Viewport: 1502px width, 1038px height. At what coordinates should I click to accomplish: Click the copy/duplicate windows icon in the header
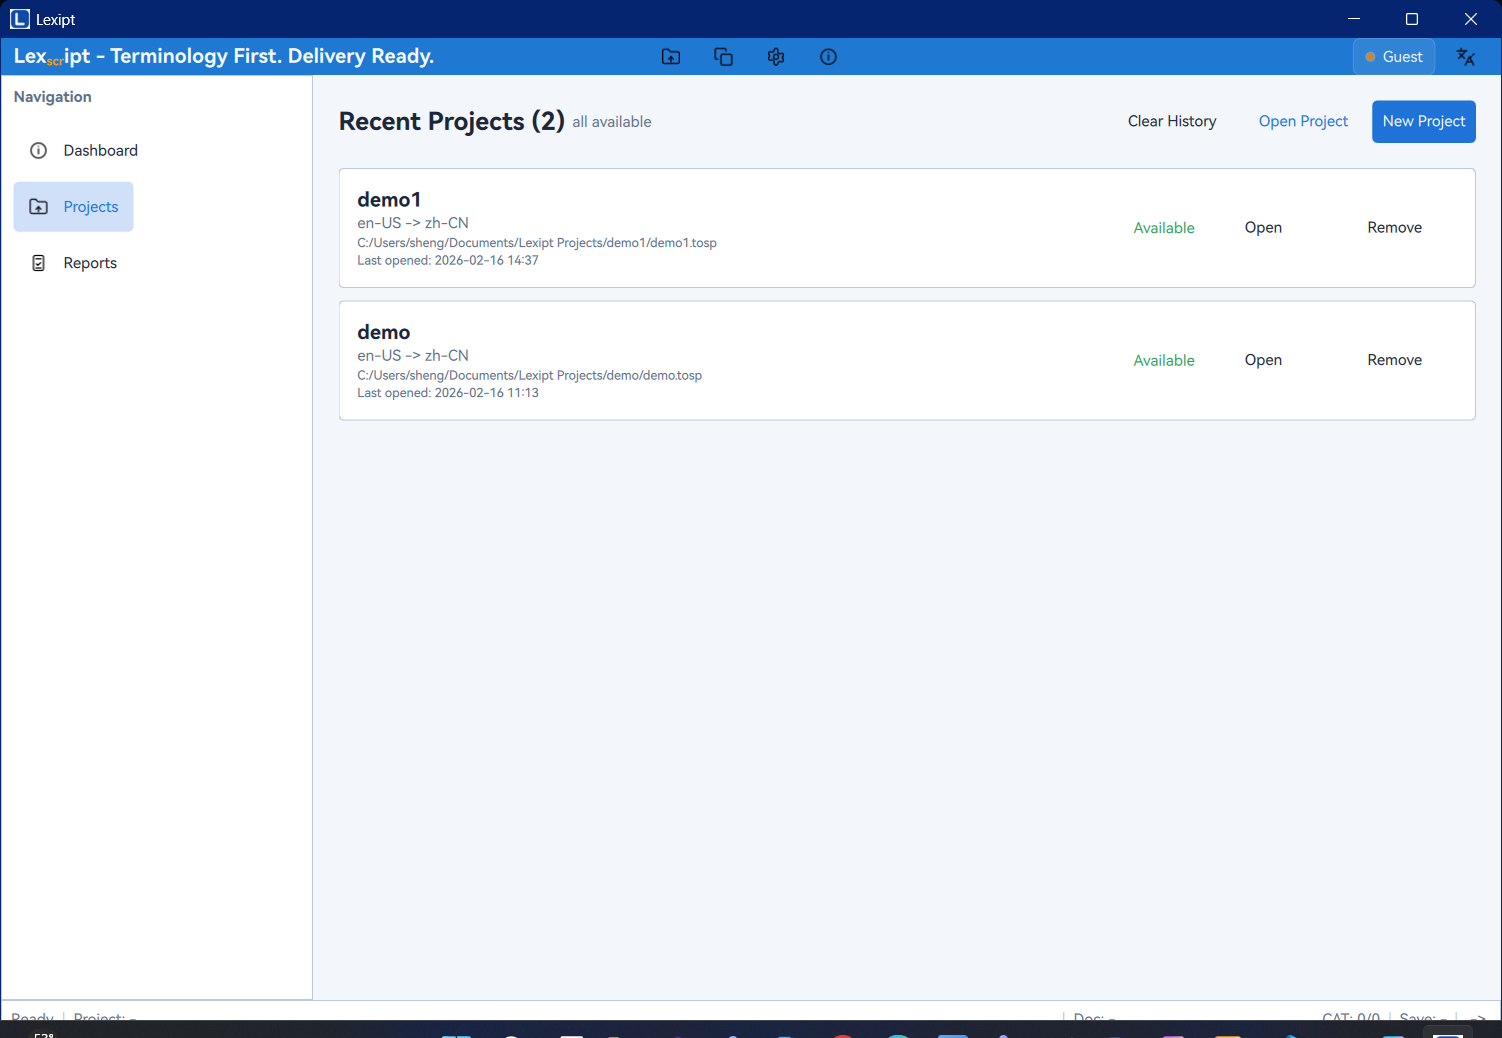(x=723, y=57)
